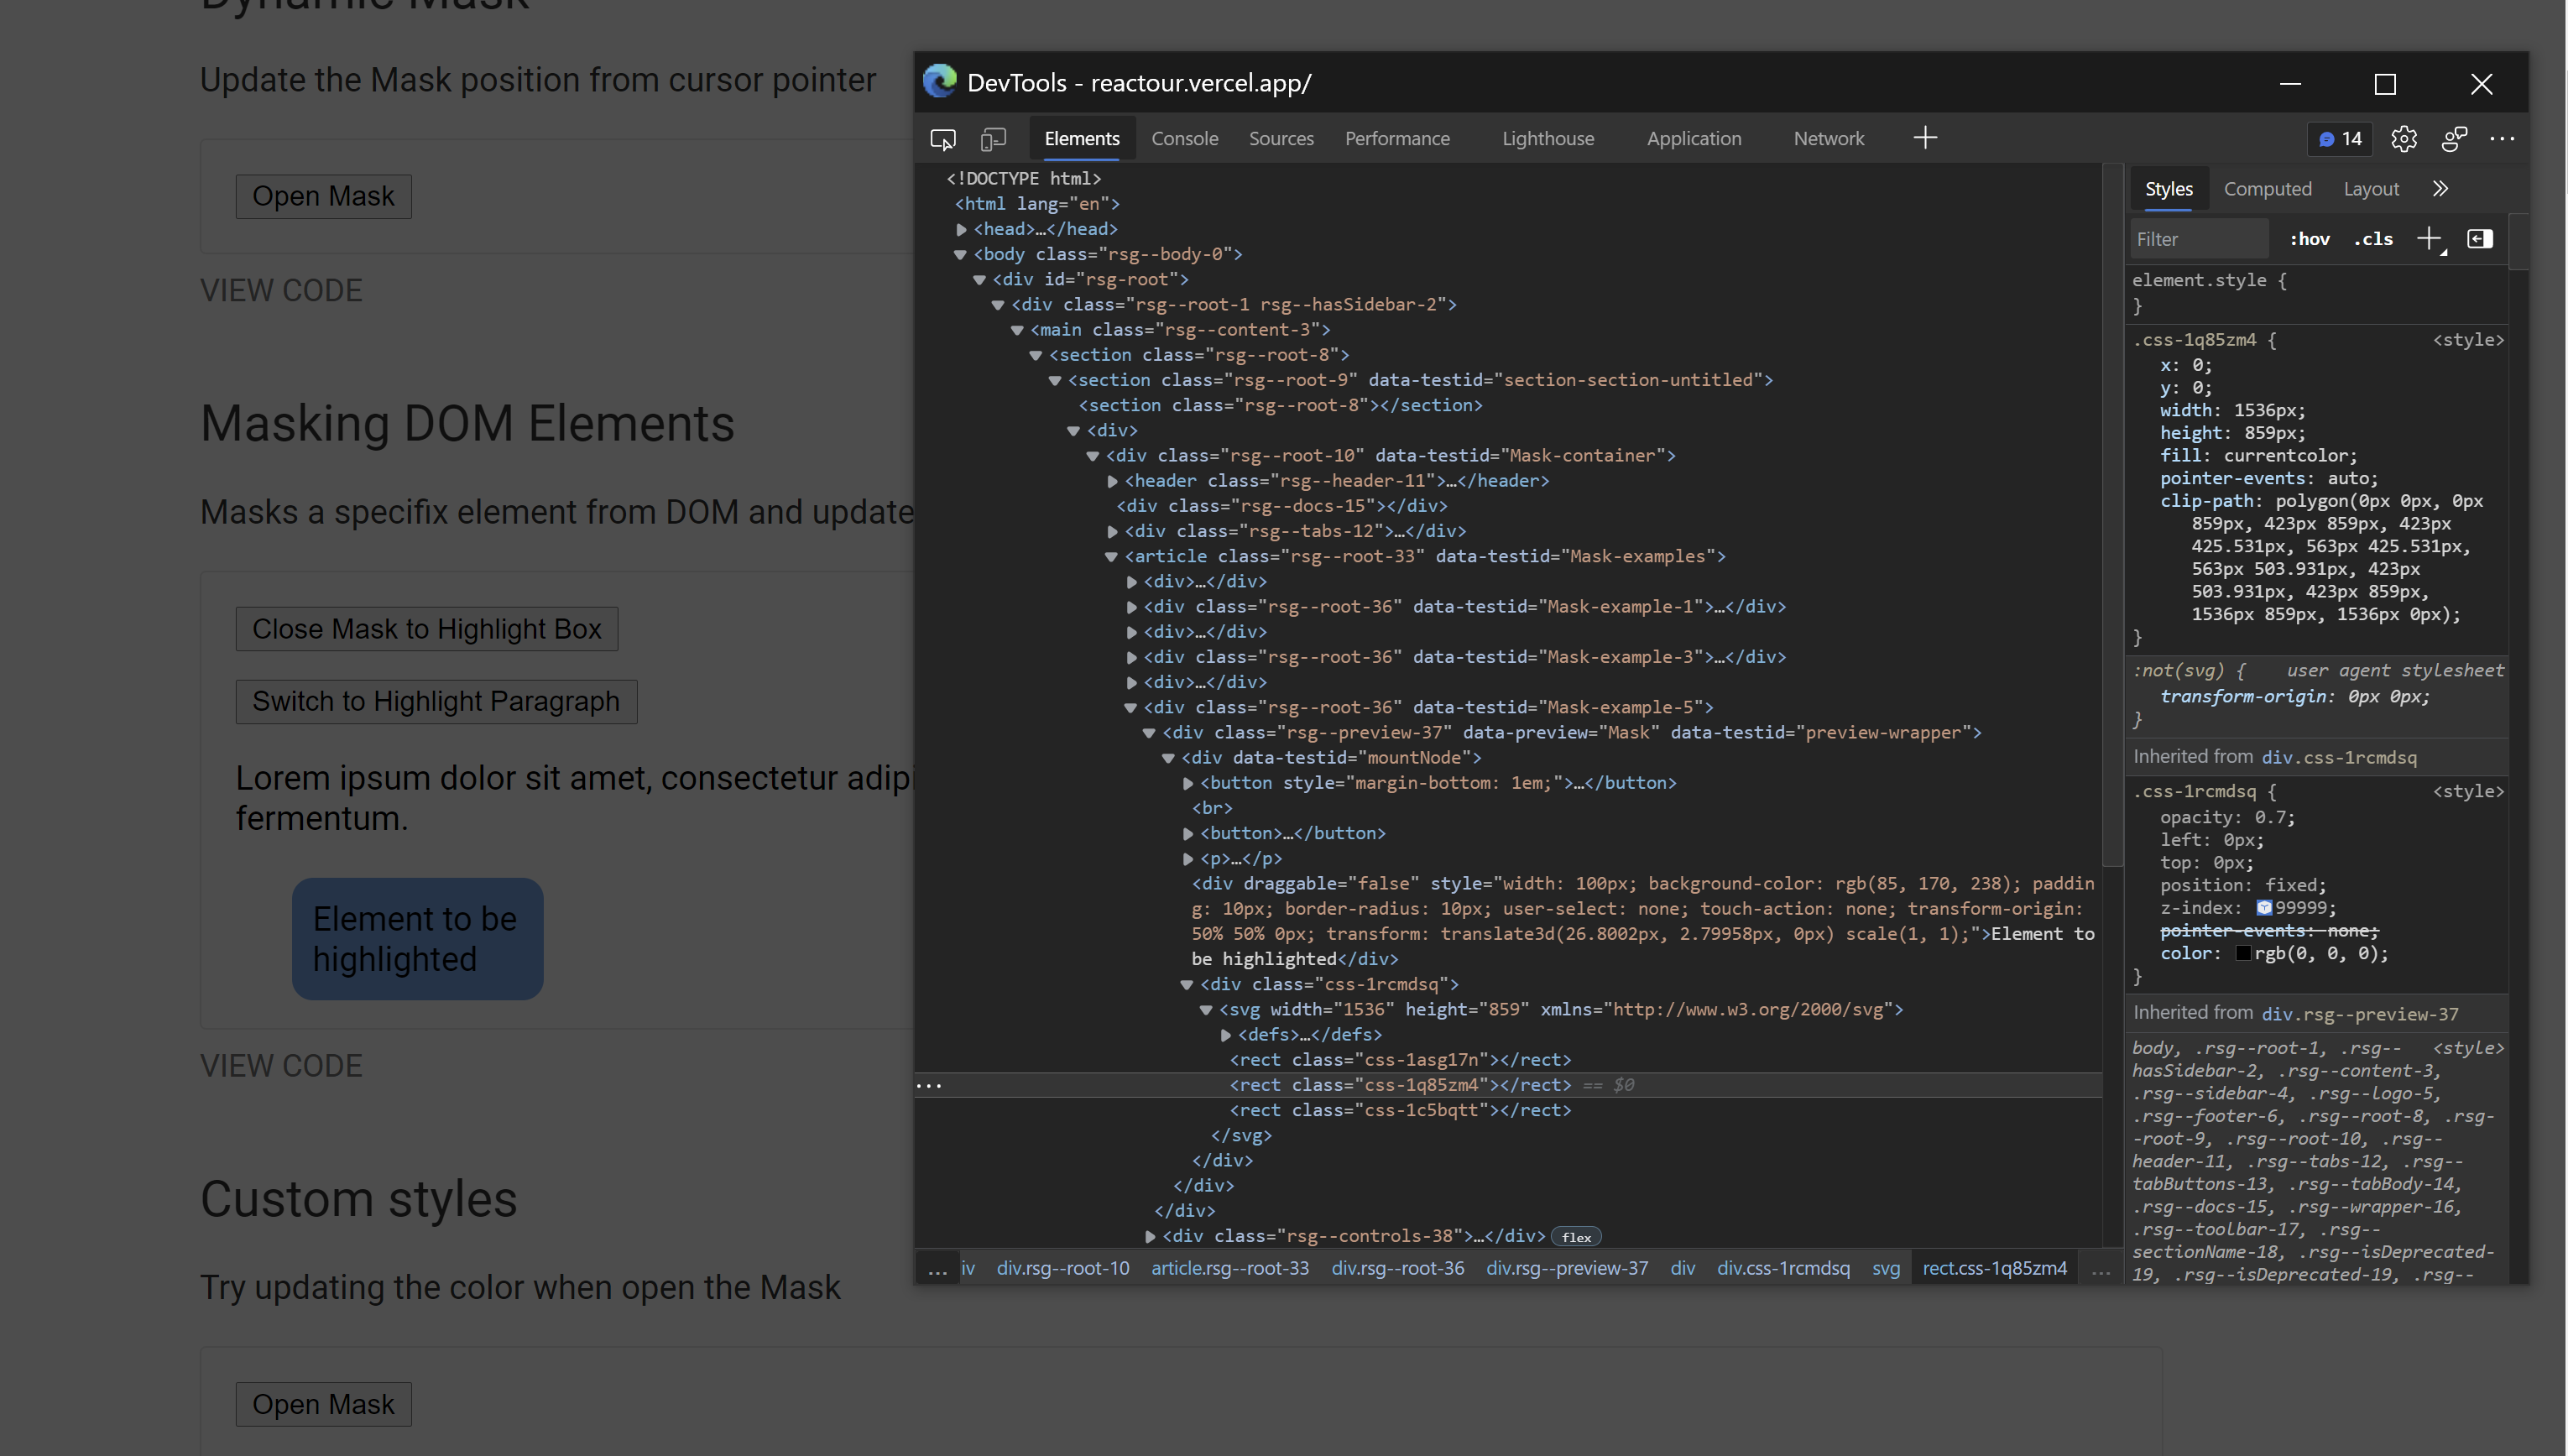
Task: Click the Styles Filter input field
Action: click(x=2199, y=239)
